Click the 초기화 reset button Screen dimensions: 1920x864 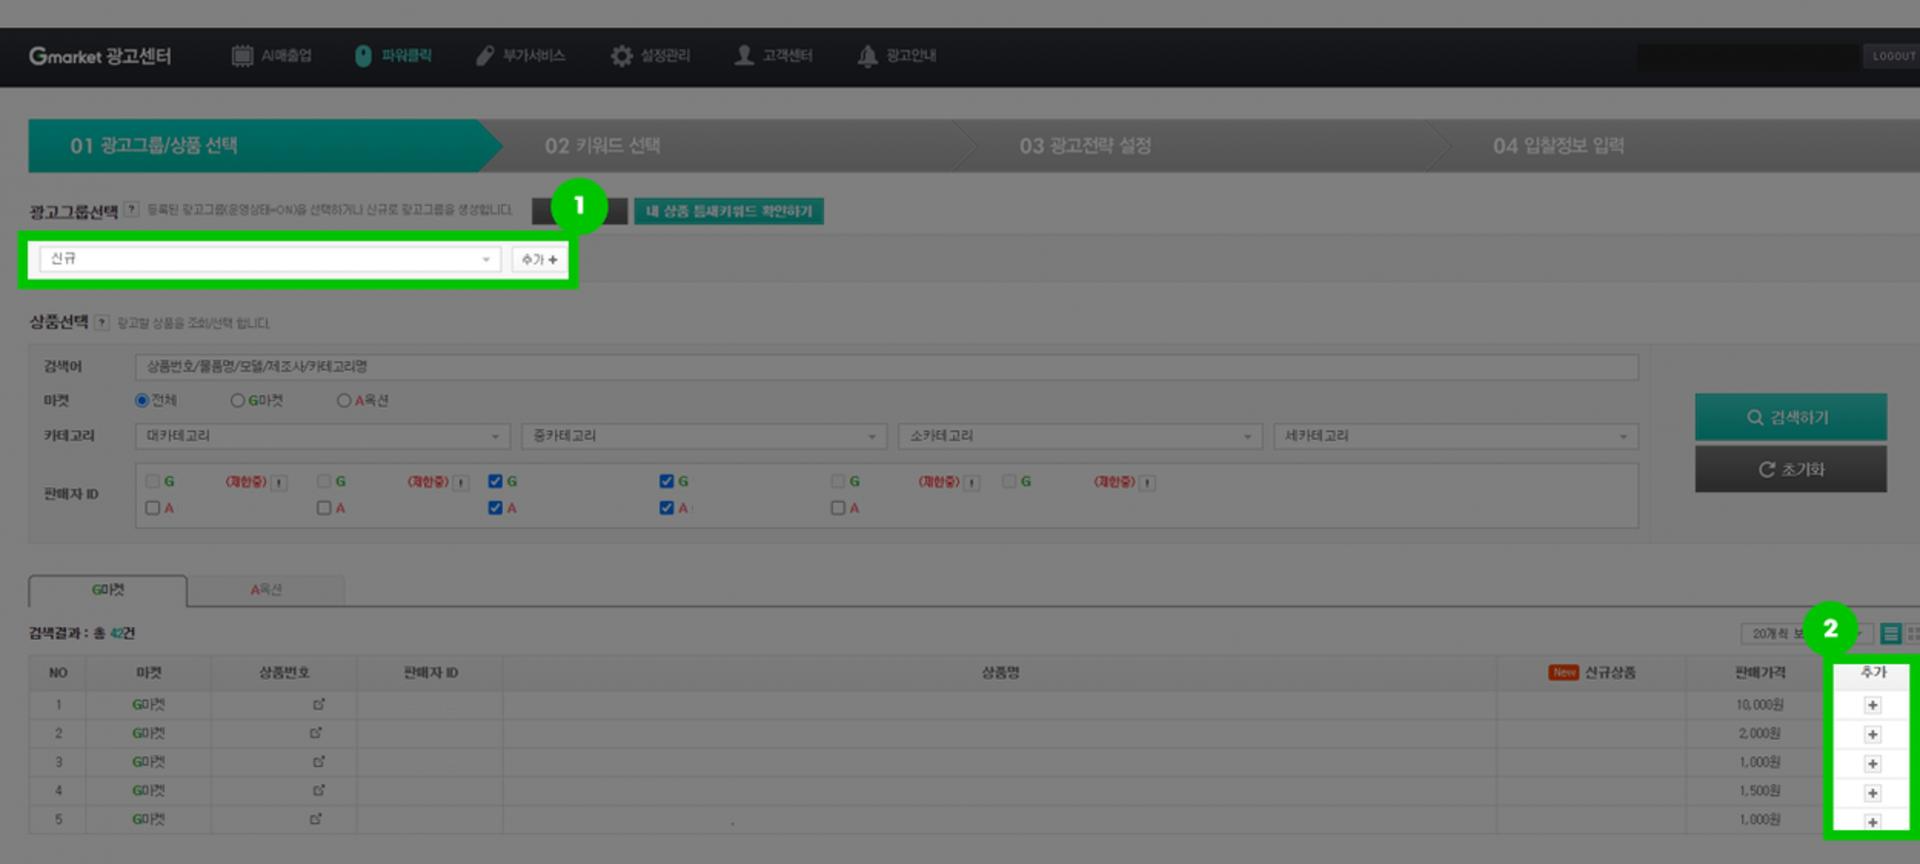click(x=1790, y=469)
